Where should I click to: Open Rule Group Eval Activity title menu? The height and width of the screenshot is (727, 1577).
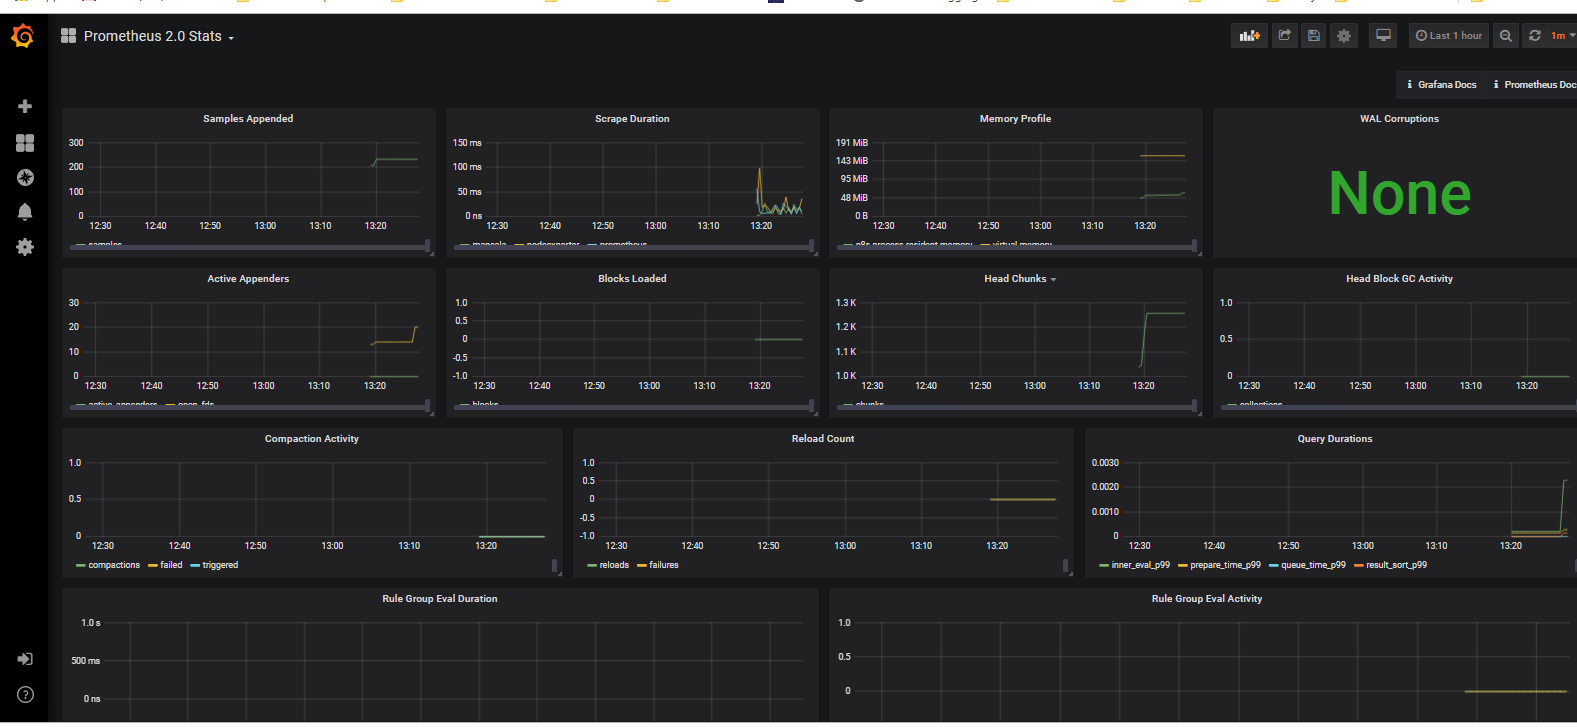click(x=1207, y=599)
